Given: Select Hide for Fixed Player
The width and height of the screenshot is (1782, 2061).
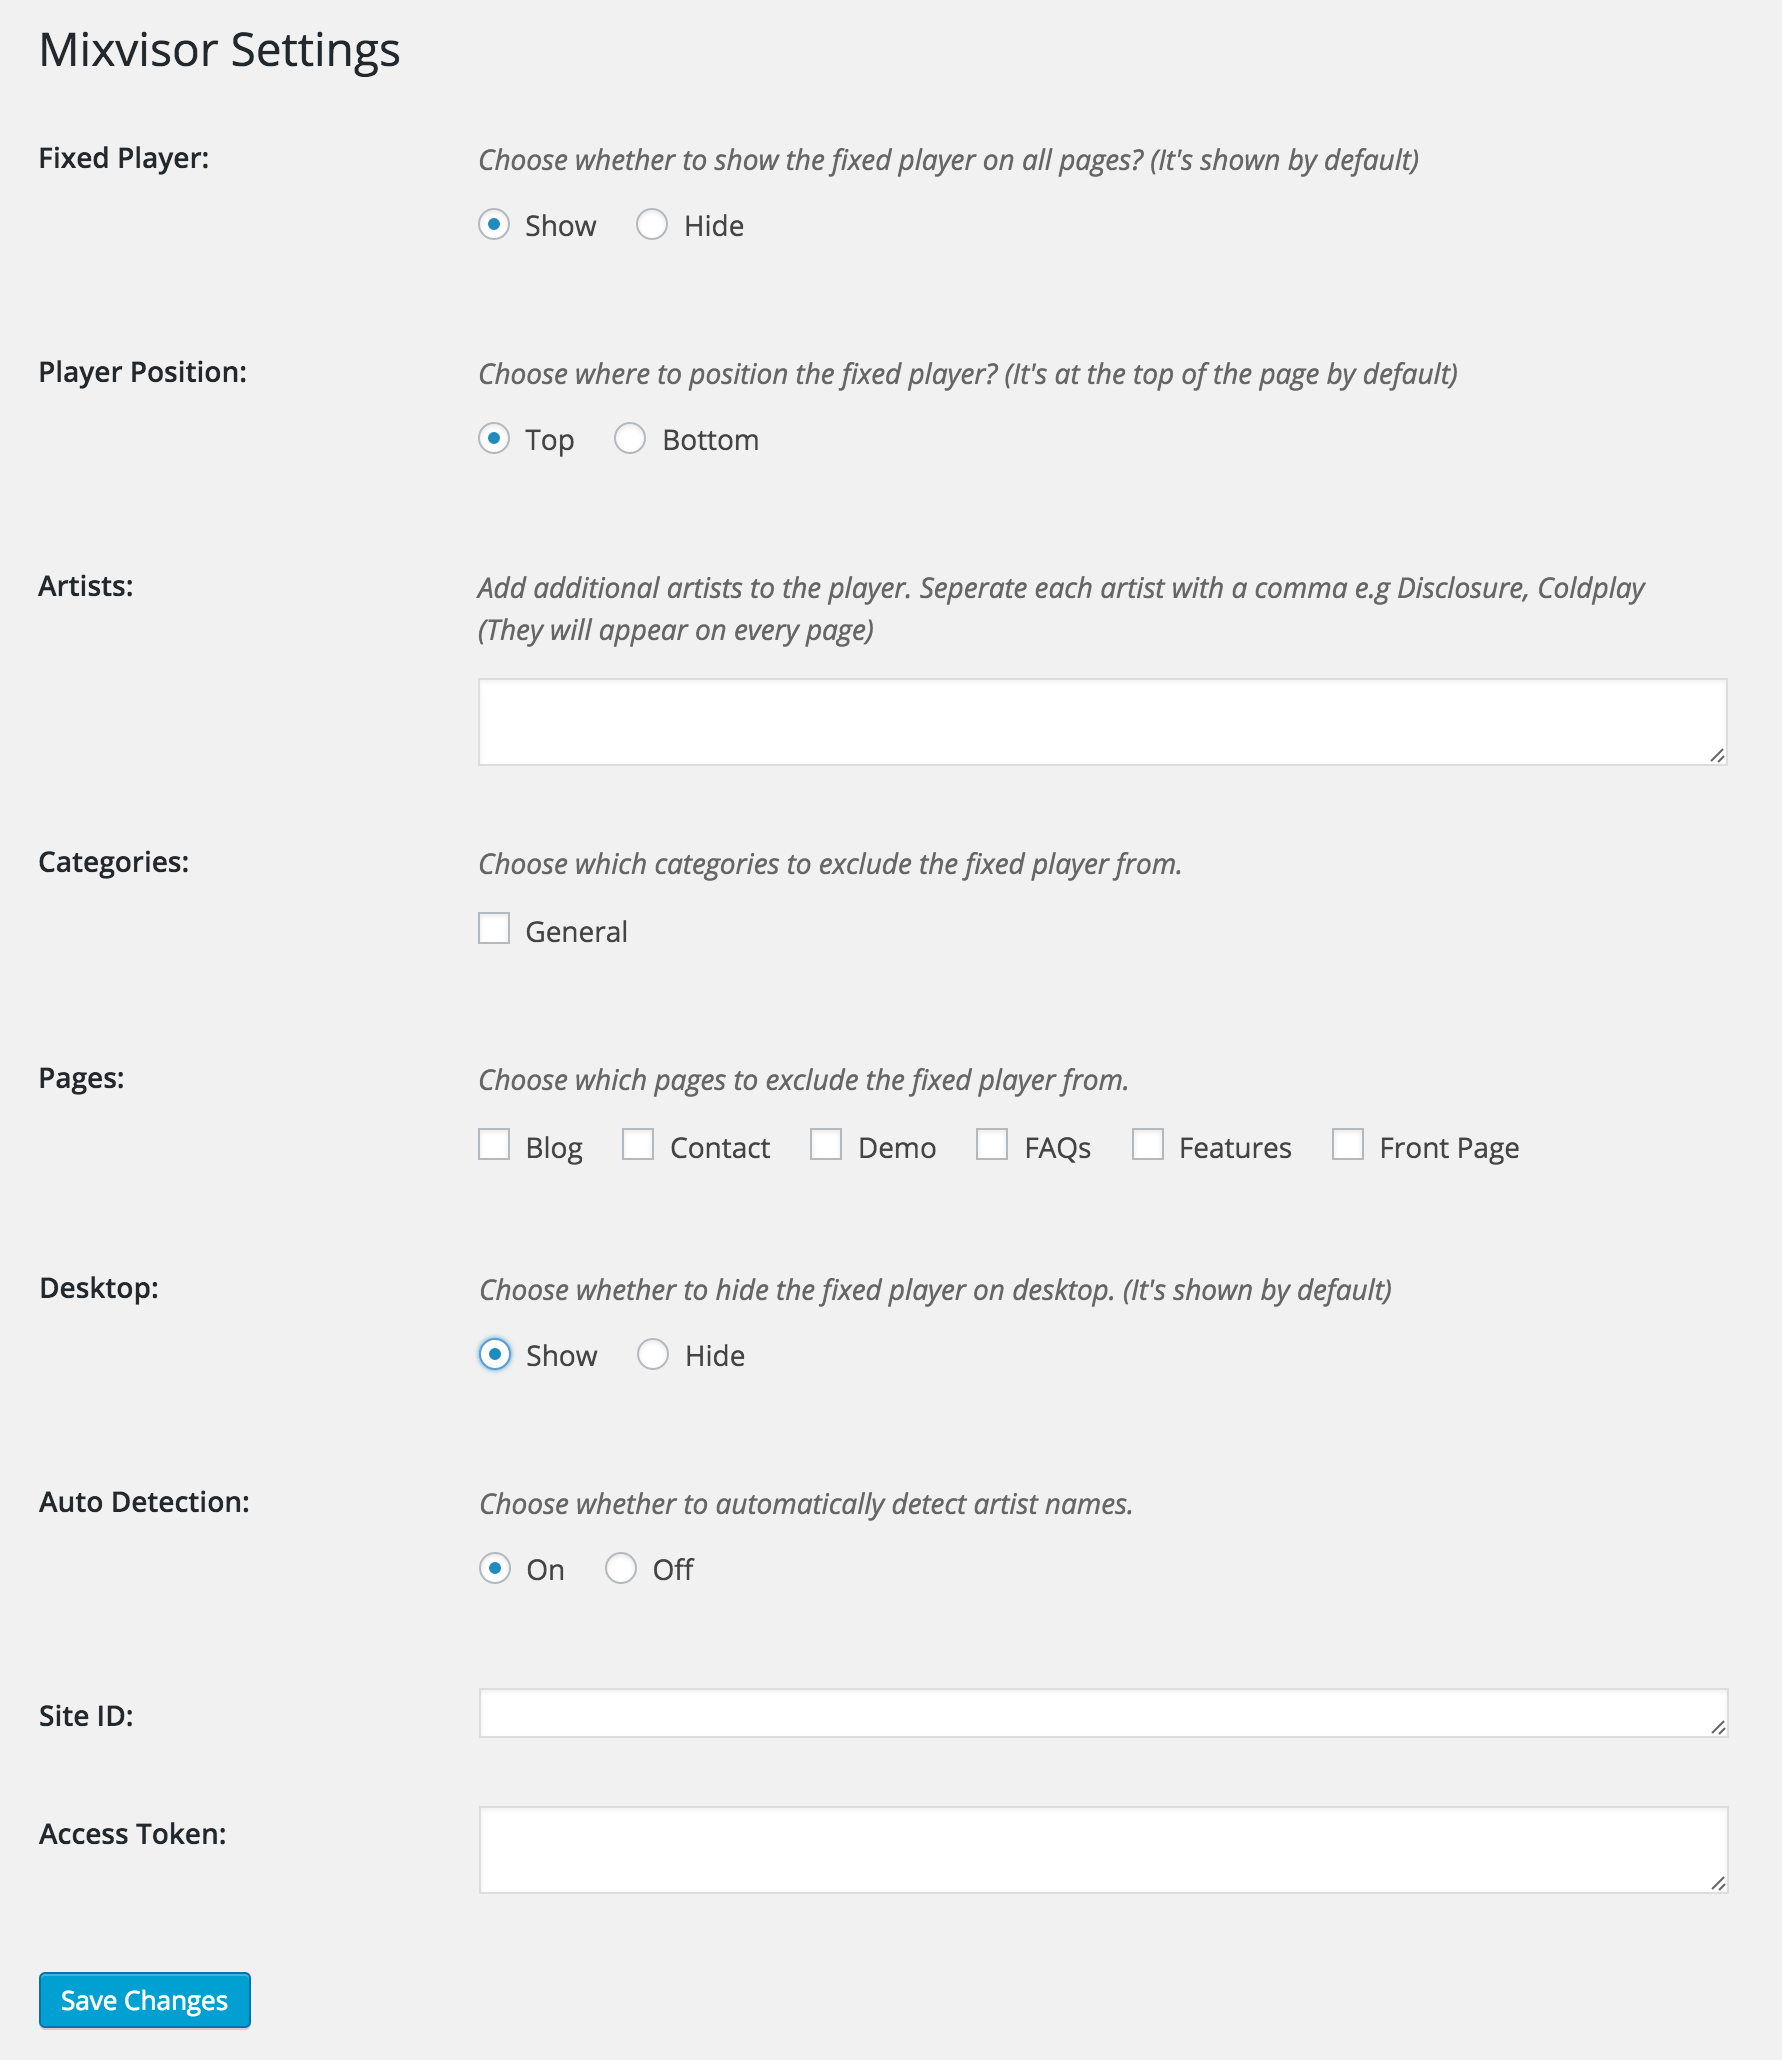Looking at the screenshot, I should [x=652, y=224].
